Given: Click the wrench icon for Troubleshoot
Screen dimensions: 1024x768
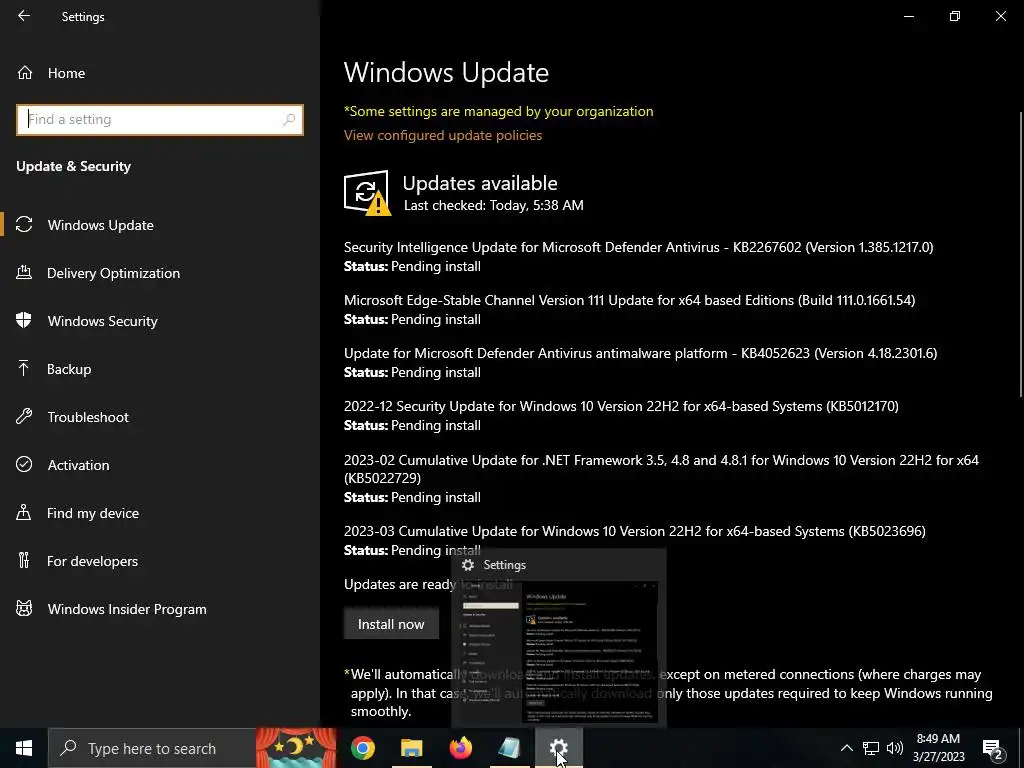Looking at the screenshot, I should point(24,416).
